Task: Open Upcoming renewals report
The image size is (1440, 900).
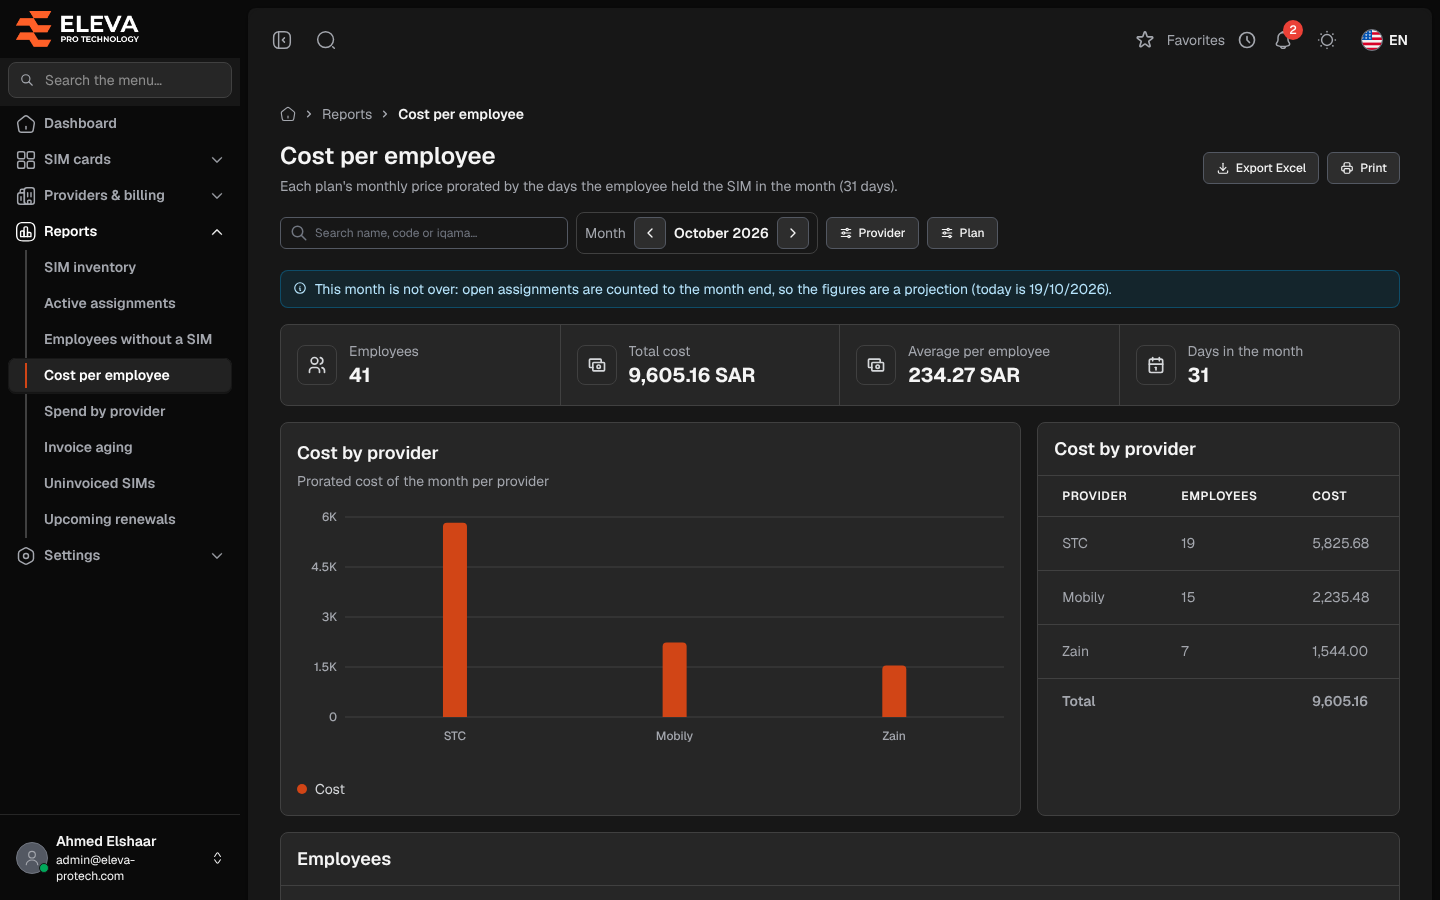Action: [110, 519]
